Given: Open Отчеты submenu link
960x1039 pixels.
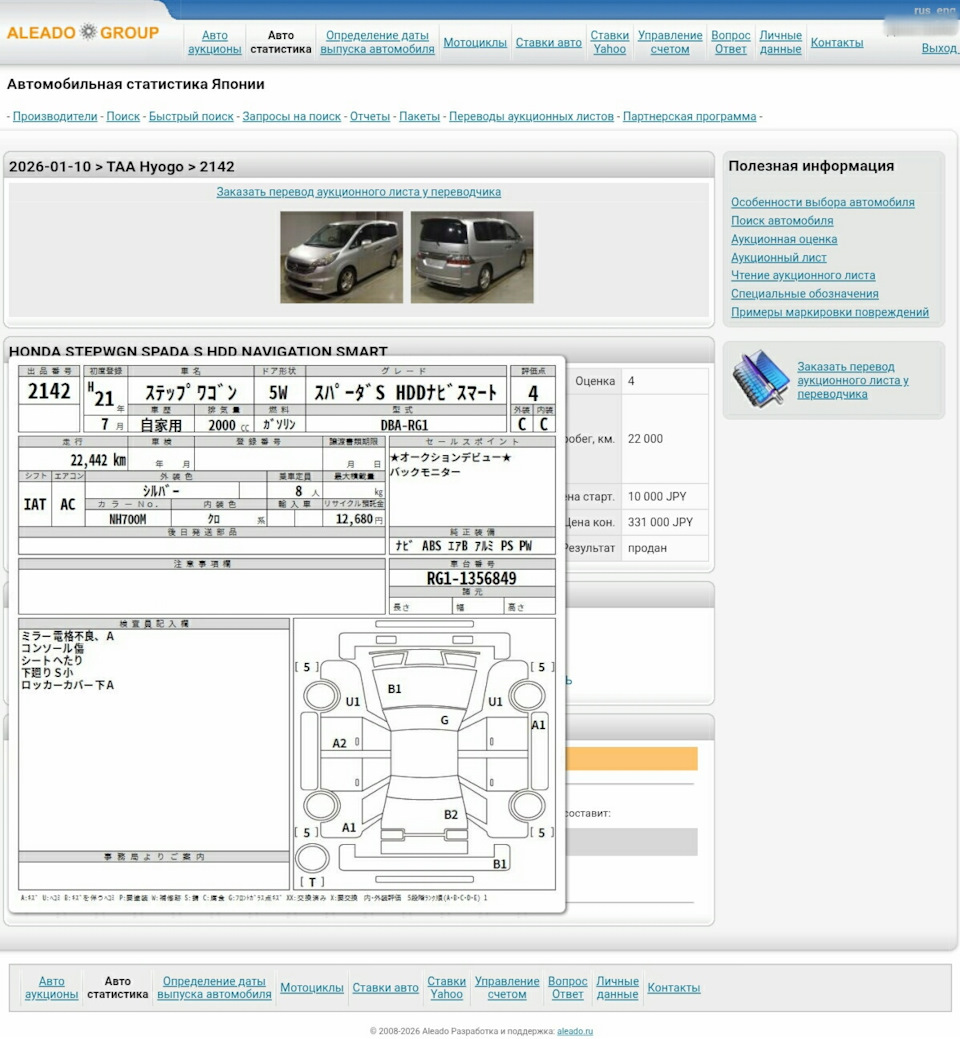Looking at the screenshot, I should pyautogui.click(x=370, y=116).
